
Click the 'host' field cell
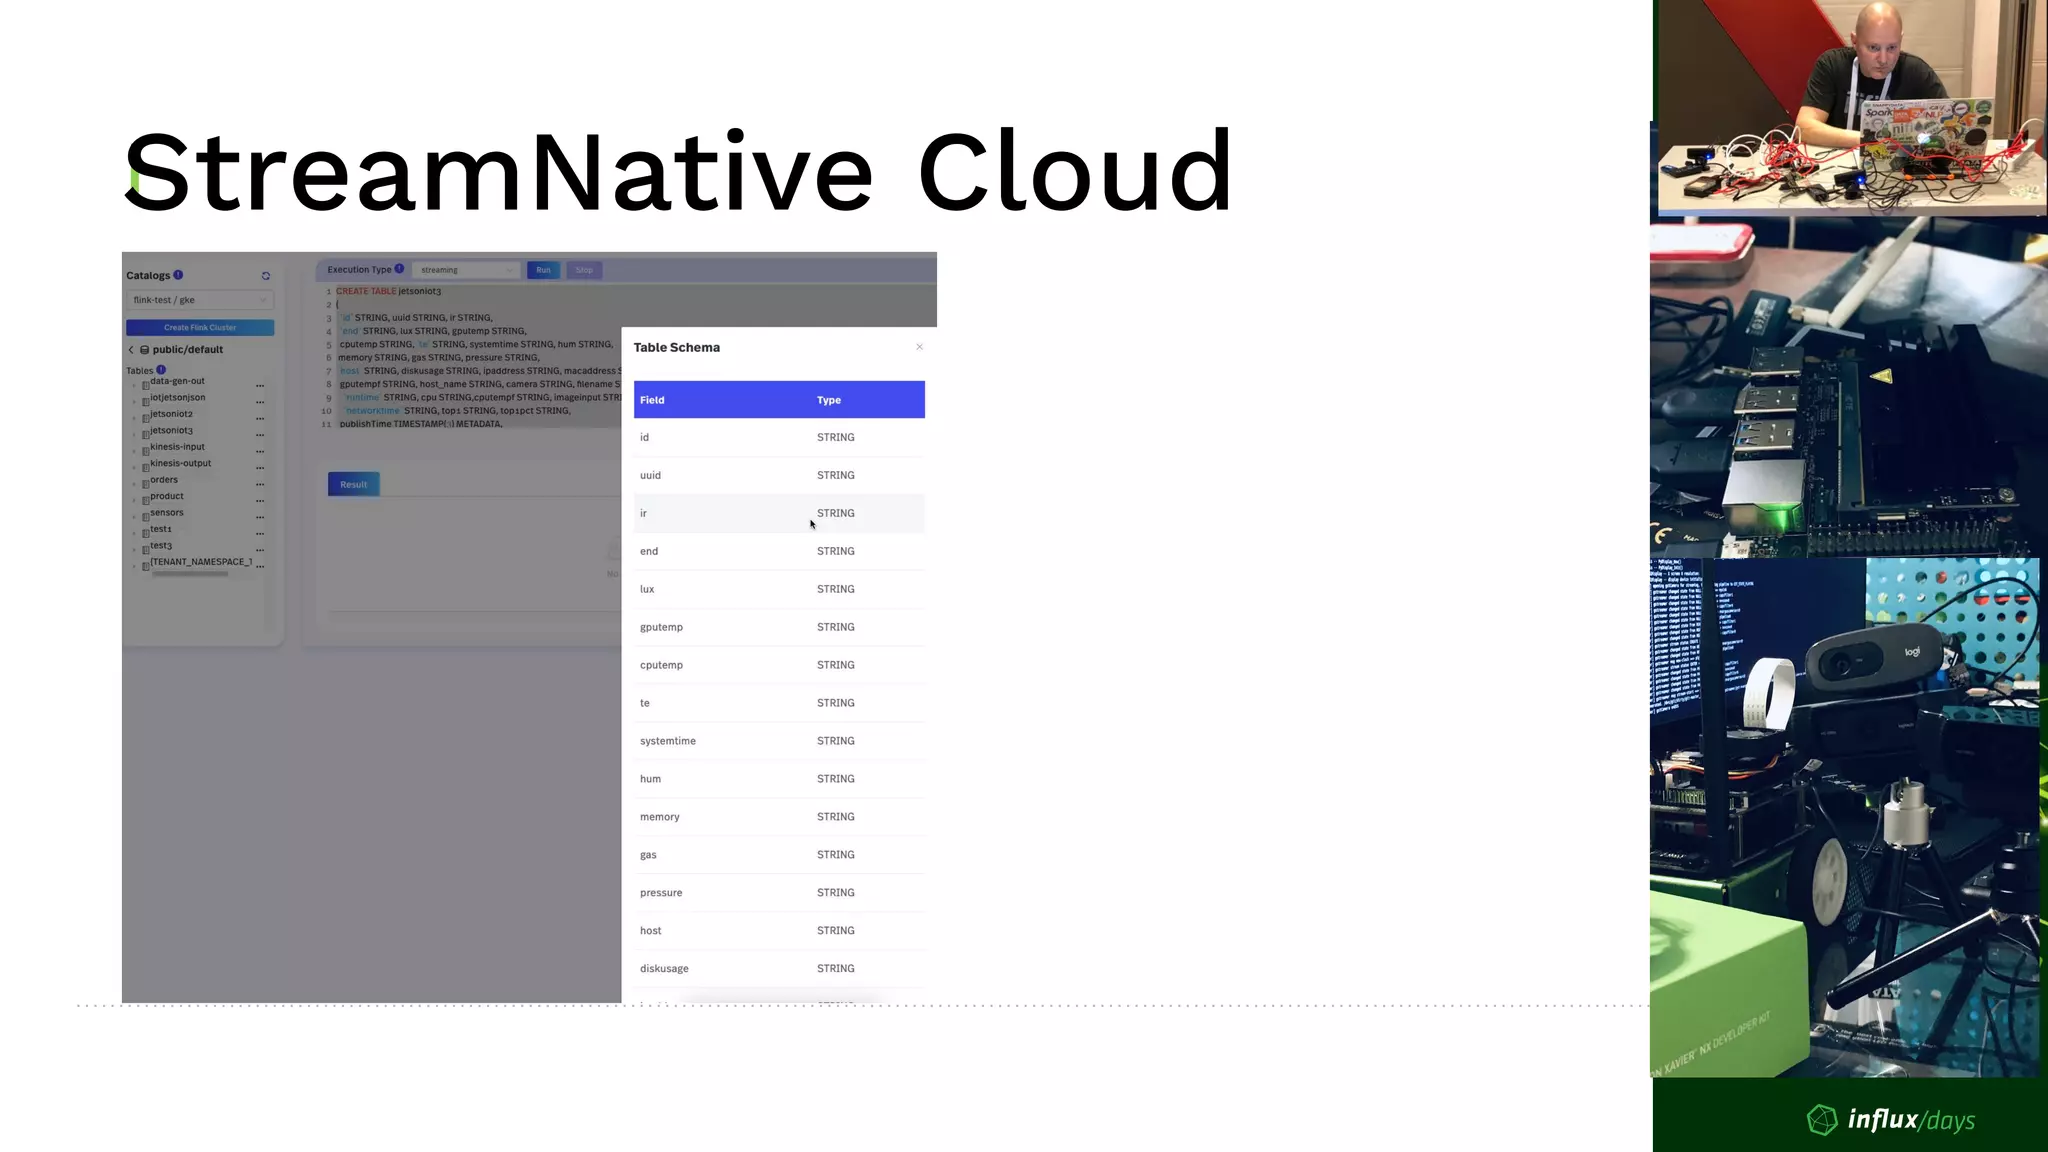(651, 931)
